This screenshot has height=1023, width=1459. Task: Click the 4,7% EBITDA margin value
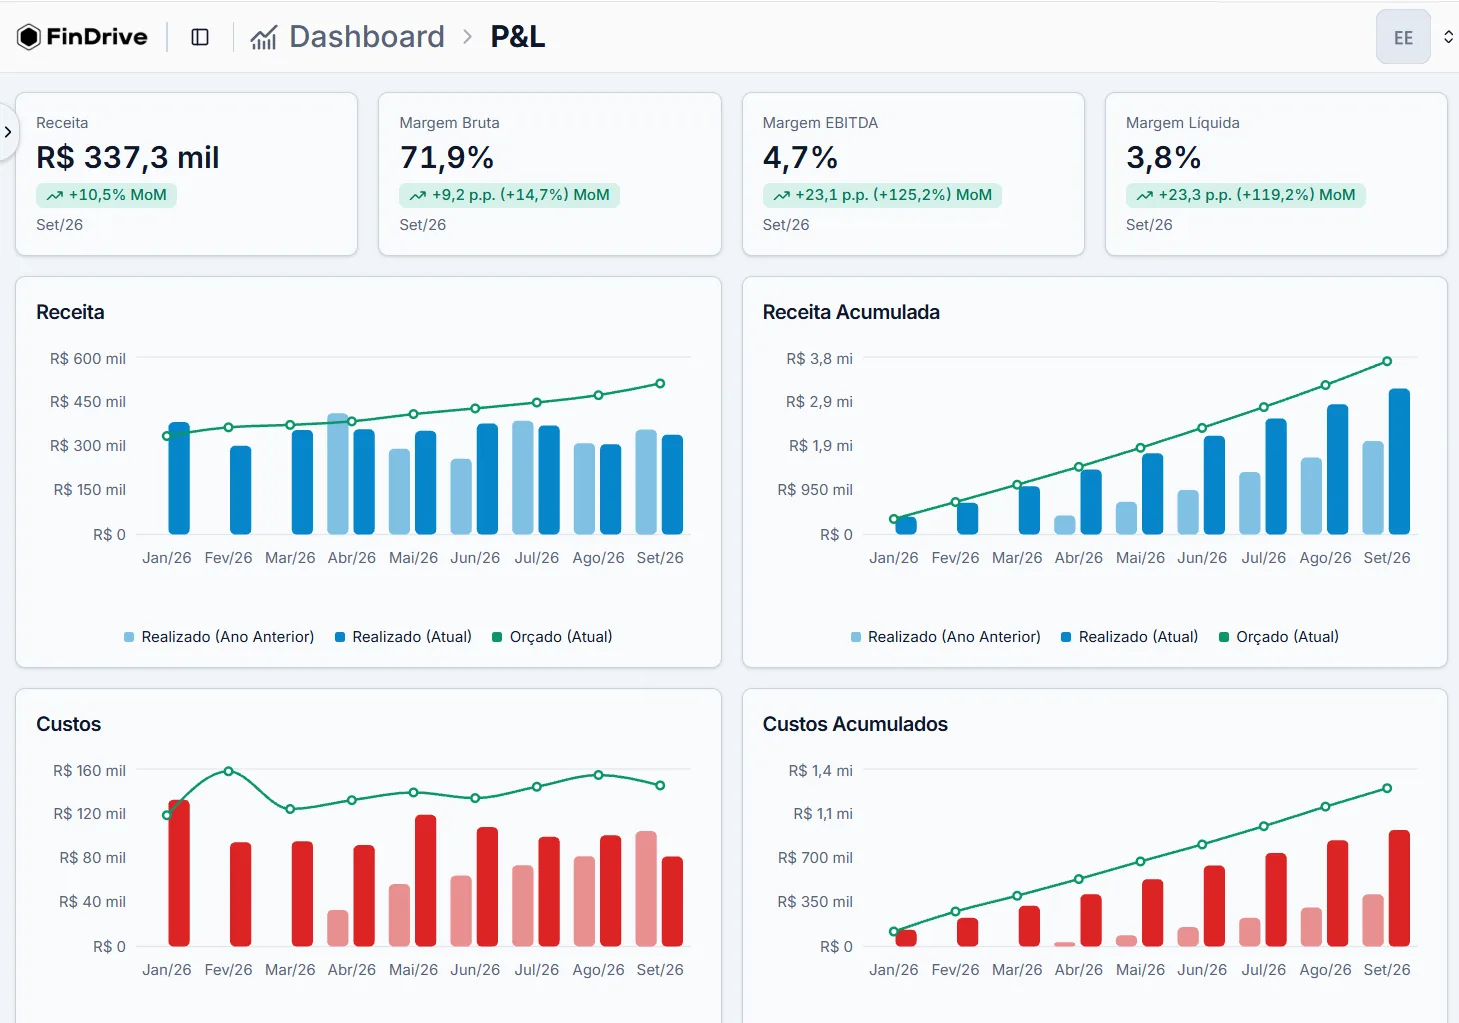pos(800,157)
